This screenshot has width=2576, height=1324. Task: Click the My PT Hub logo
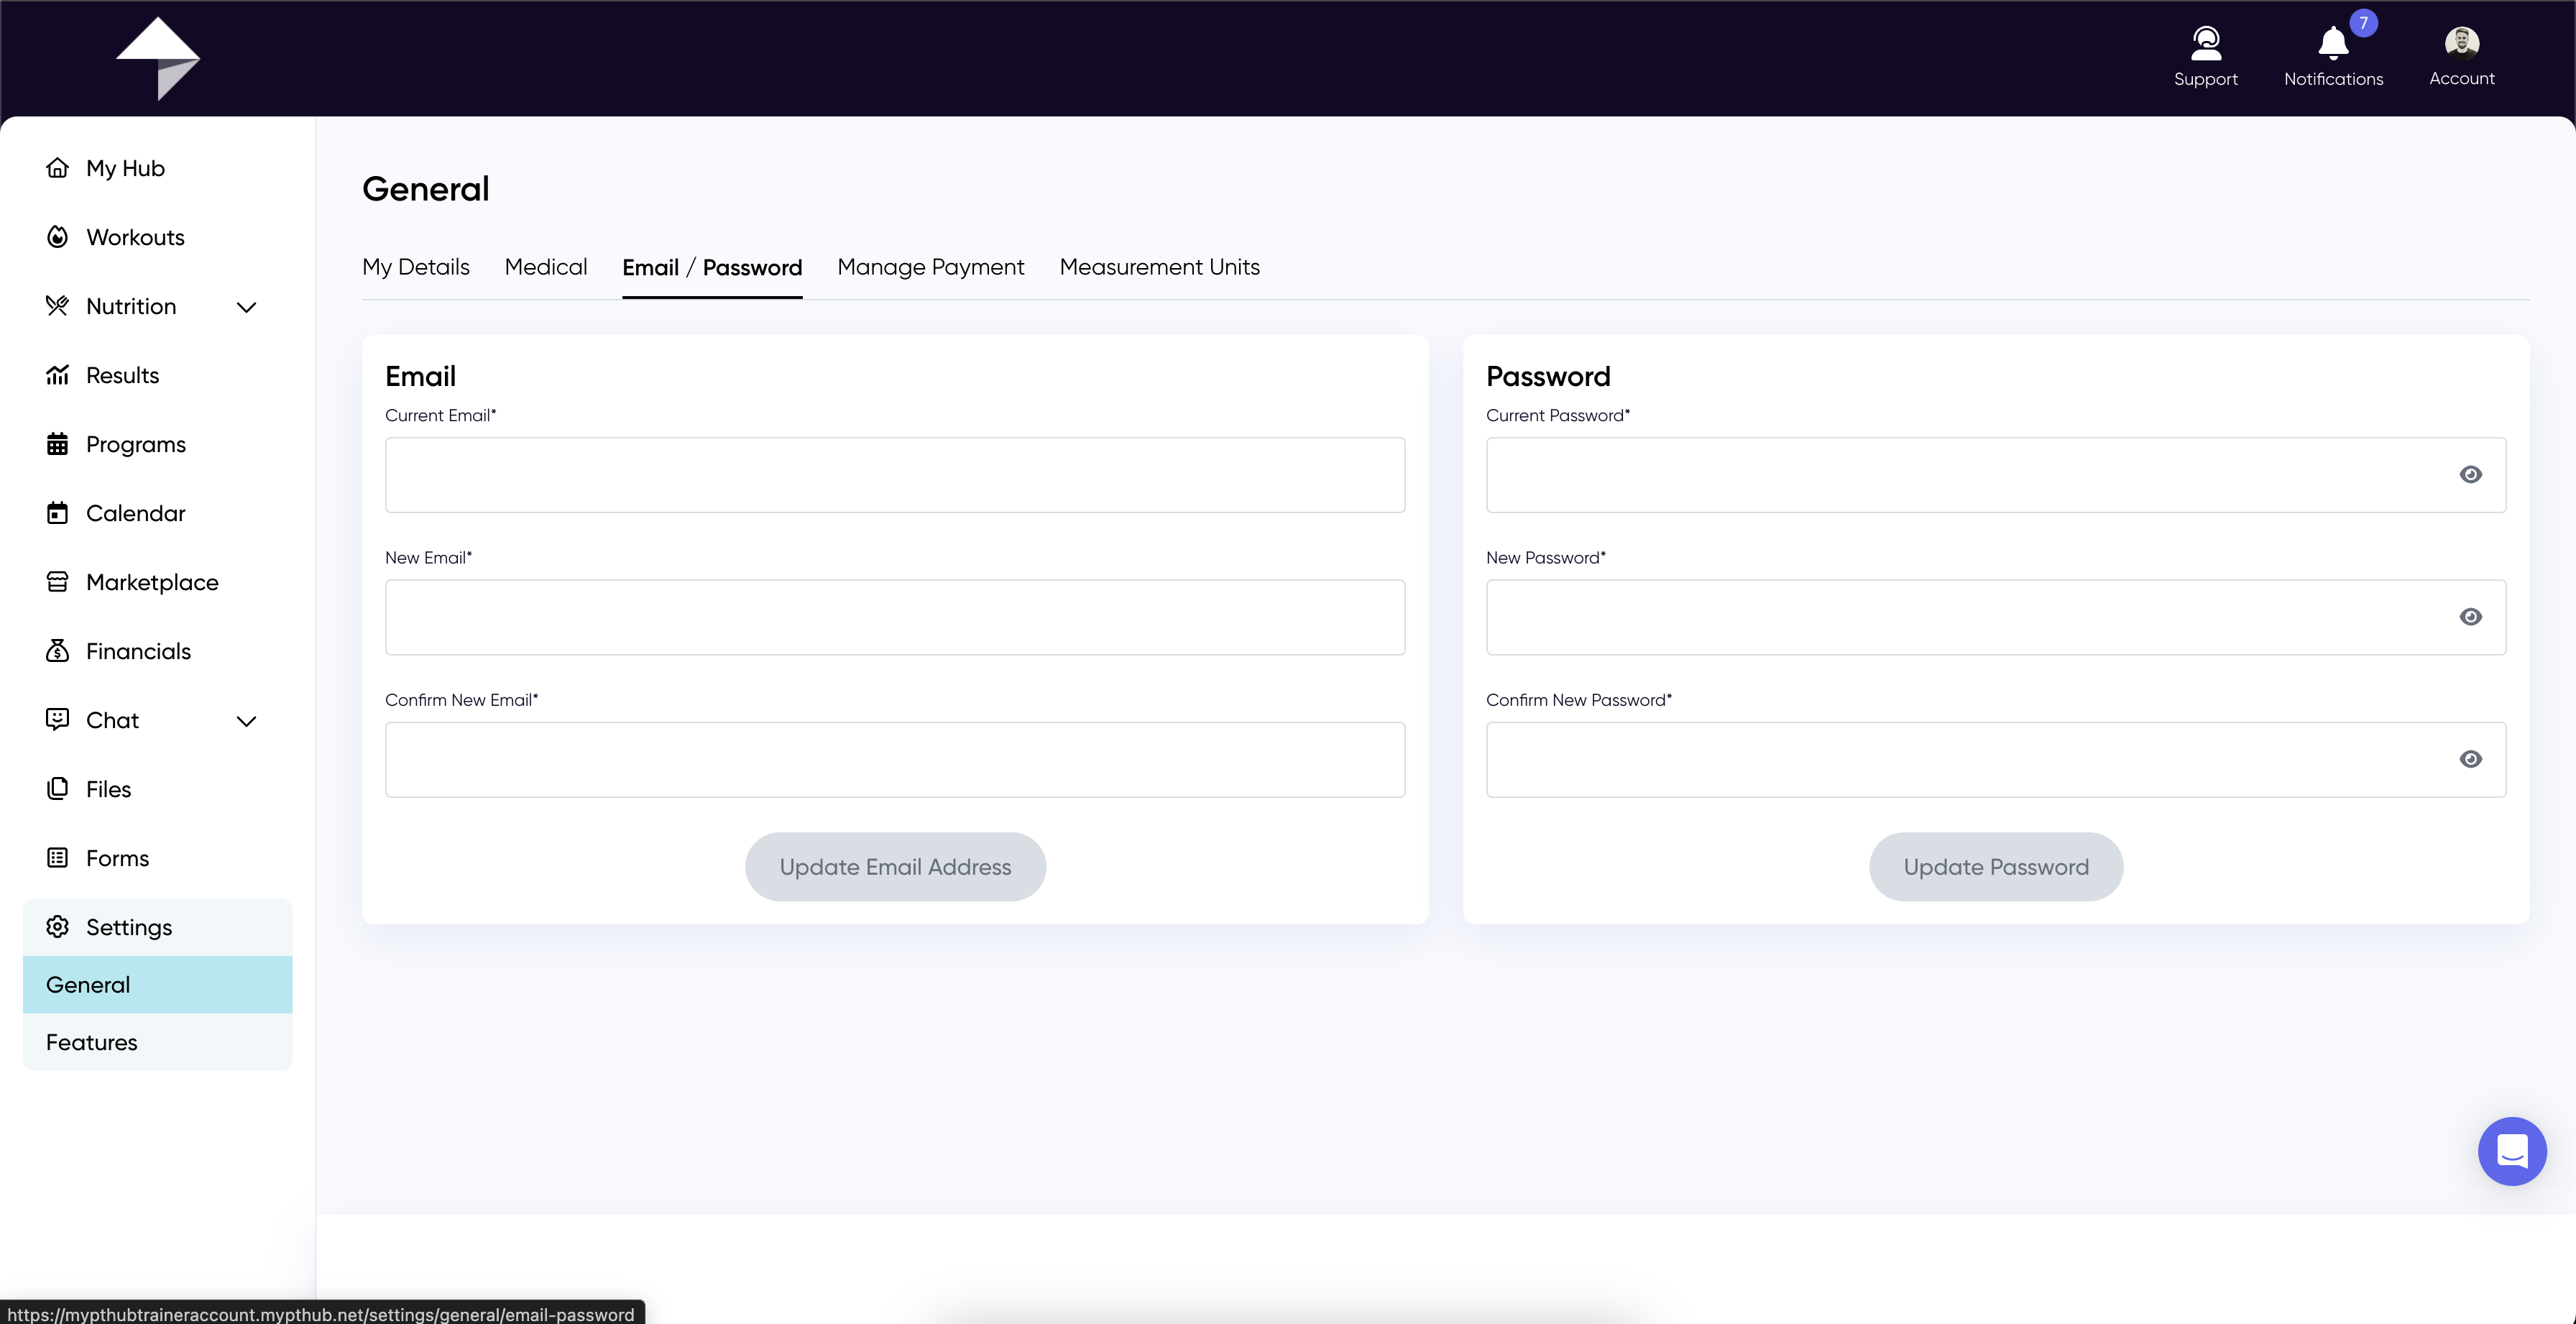[x=158, y=58]
